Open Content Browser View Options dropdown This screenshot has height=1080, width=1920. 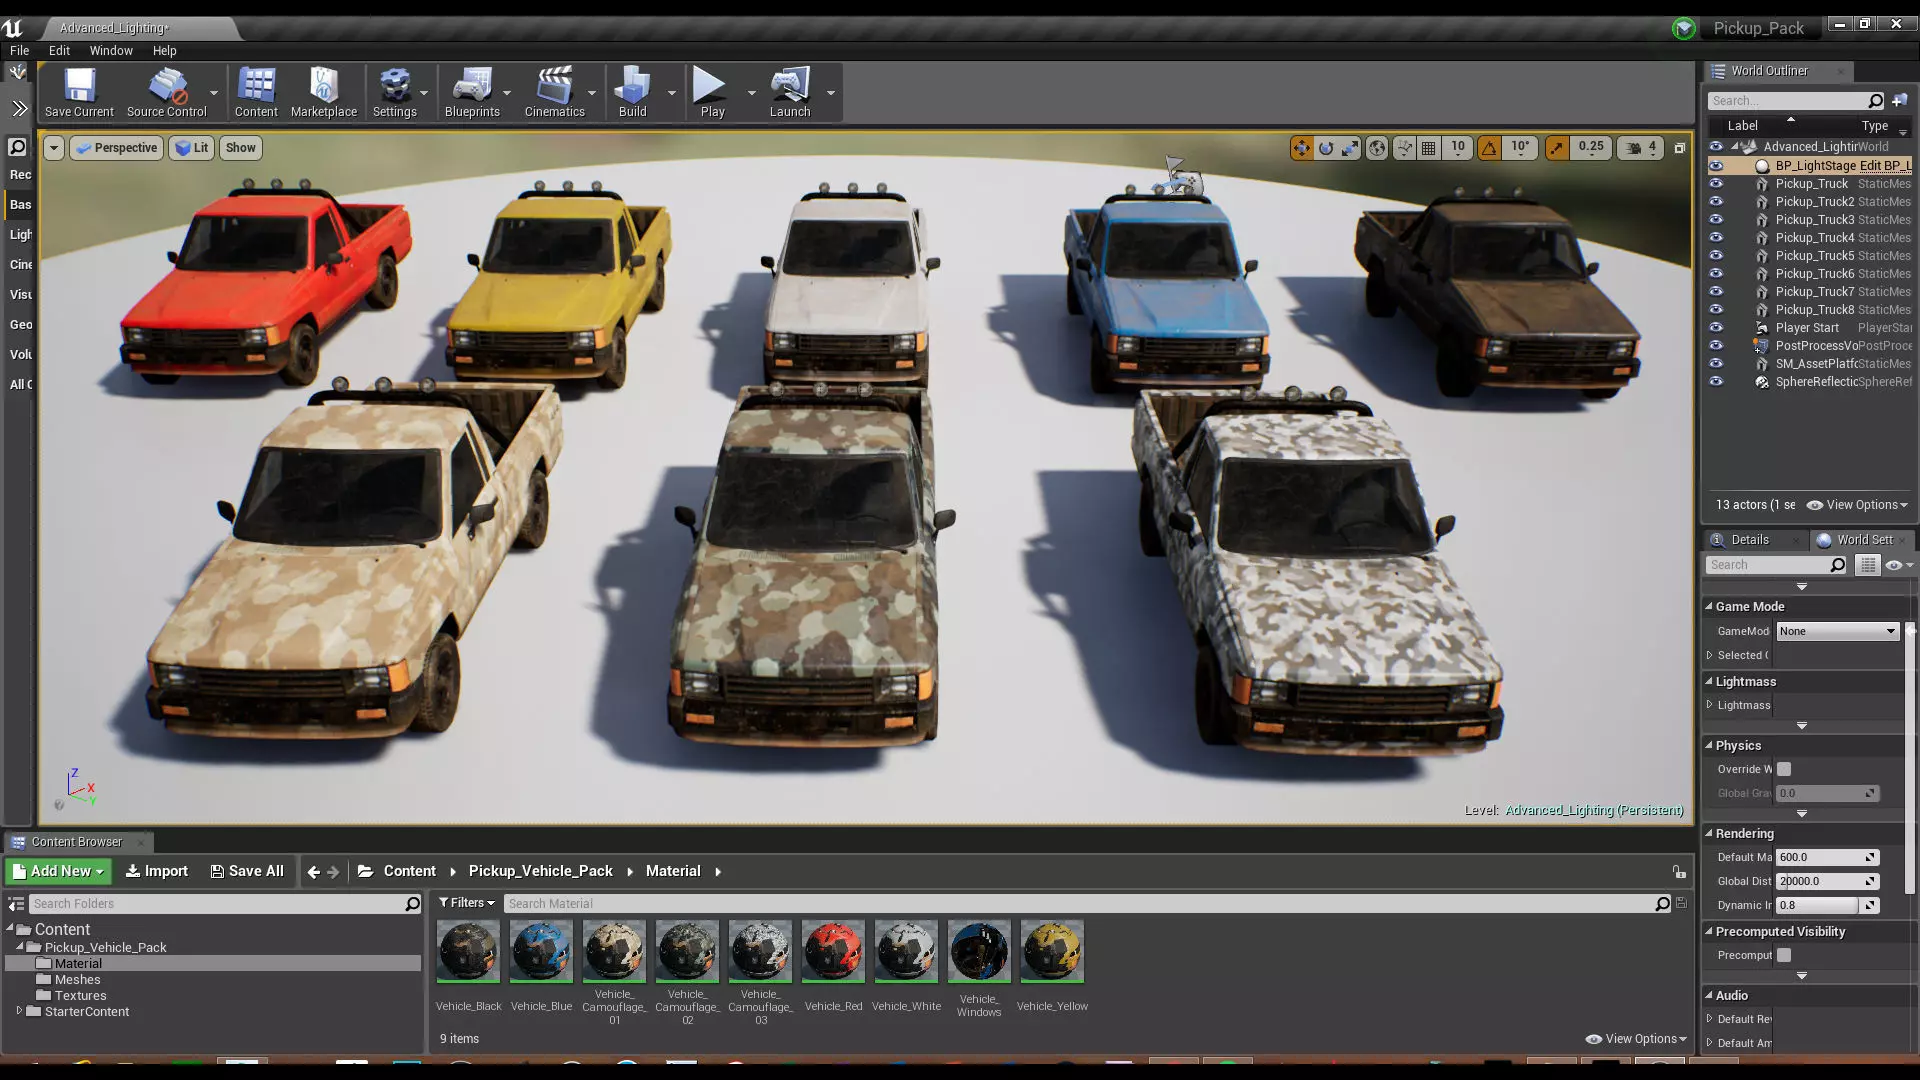1637,1039
